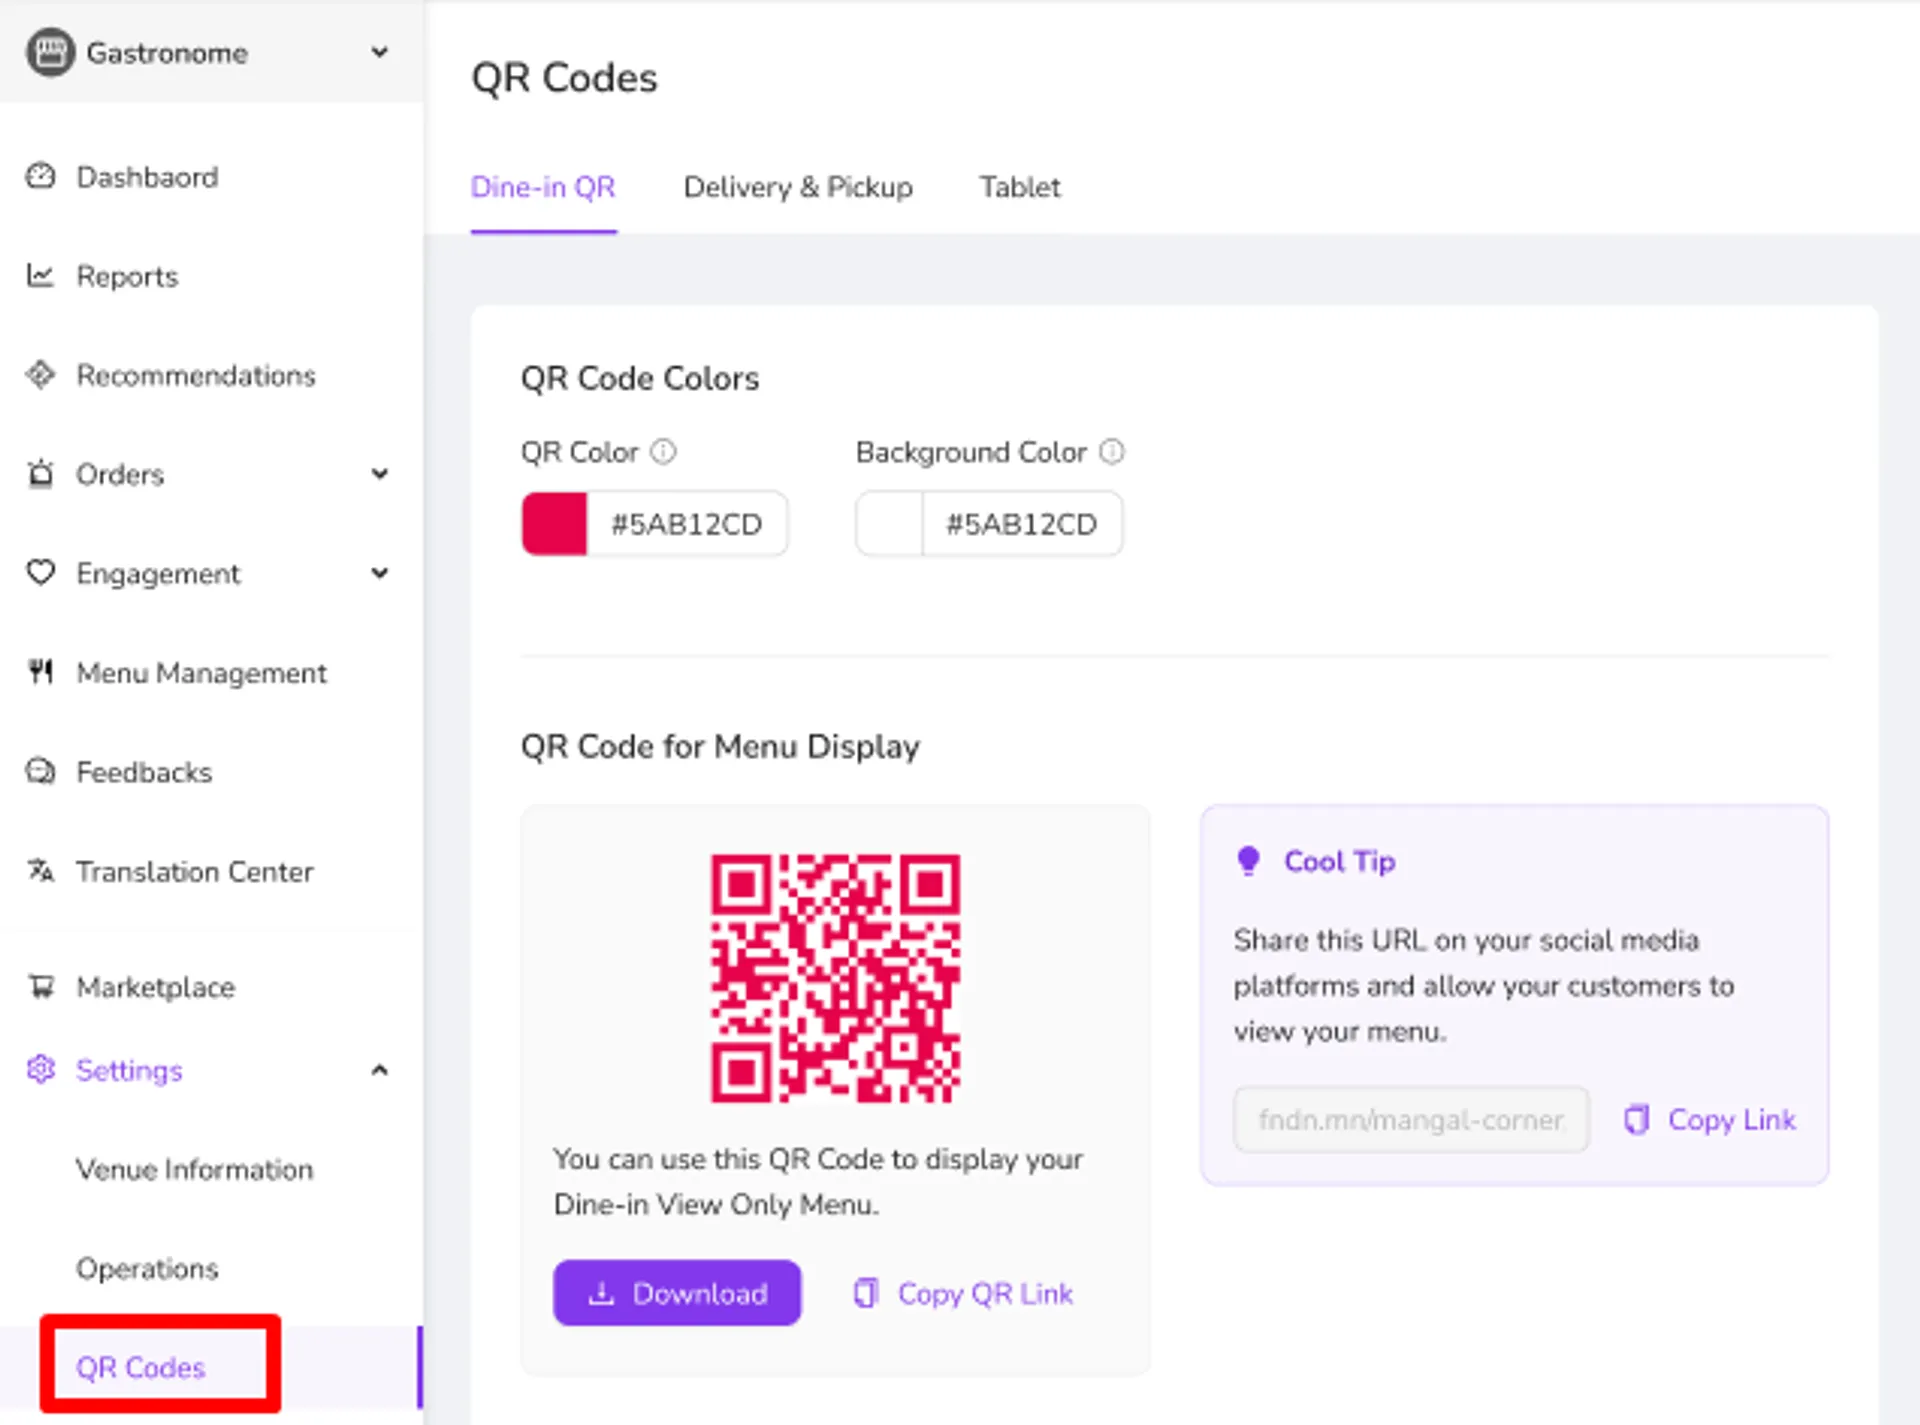Click the menu display QR code image
This screenshot has height=1425, width=1920.
(835, 978)
